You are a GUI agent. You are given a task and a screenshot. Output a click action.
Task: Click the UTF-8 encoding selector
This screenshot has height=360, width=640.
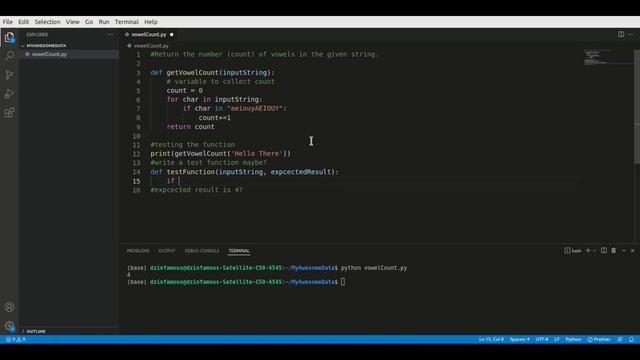tap(542, 340)
